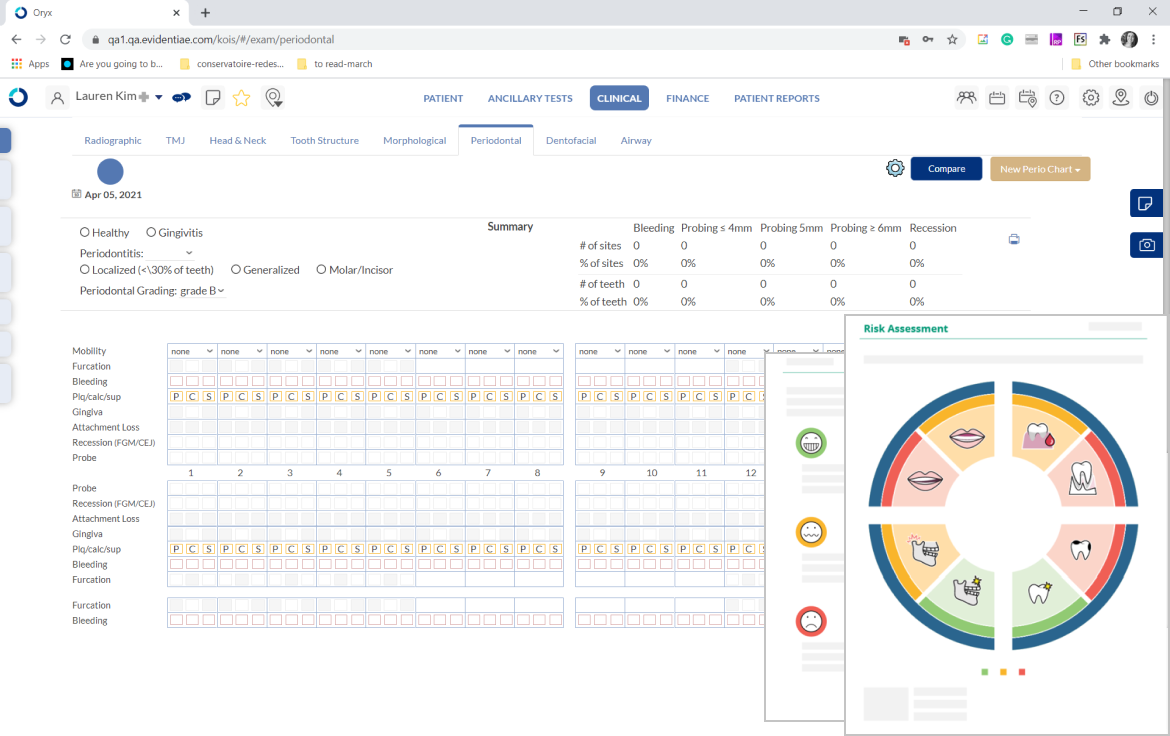Image resolution: width=1170 pixels, height=736 pixels.
Task: Click the green status square below the Risk Assessment wheel
Action: 984,671
